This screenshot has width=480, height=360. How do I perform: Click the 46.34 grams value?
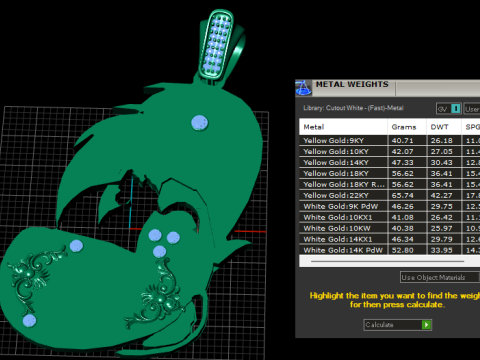pyautogui.click(x=402, y=240)
